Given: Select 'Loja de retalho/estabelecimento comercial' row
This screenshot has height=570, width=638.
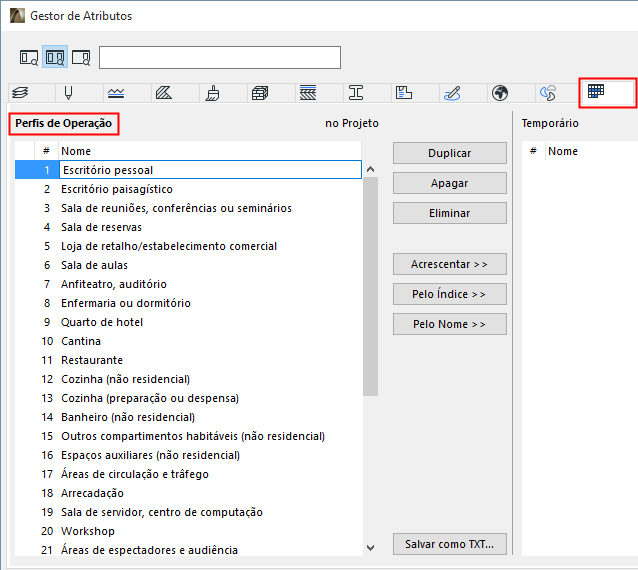Looking at the screenshot, I should 188,246.
